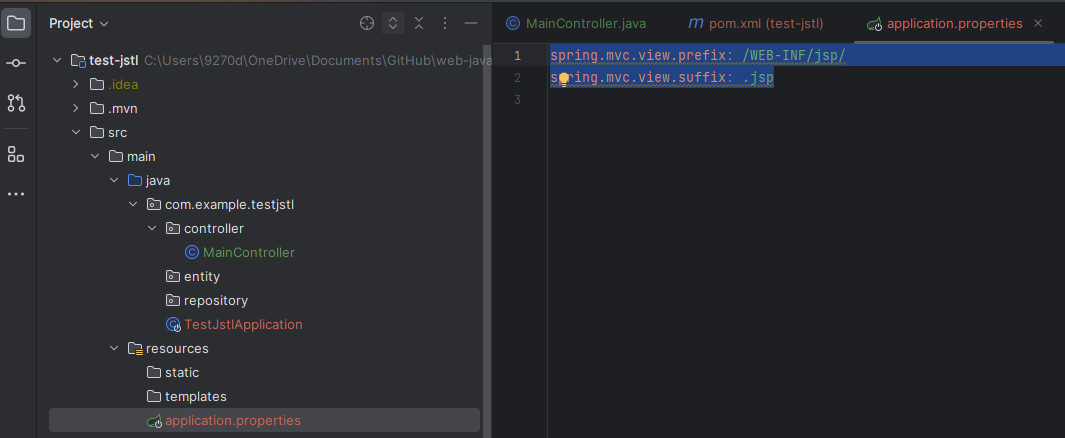Screen dimensions: 1065x438
Task: Open the Project view dropdown
Action: 79,23
